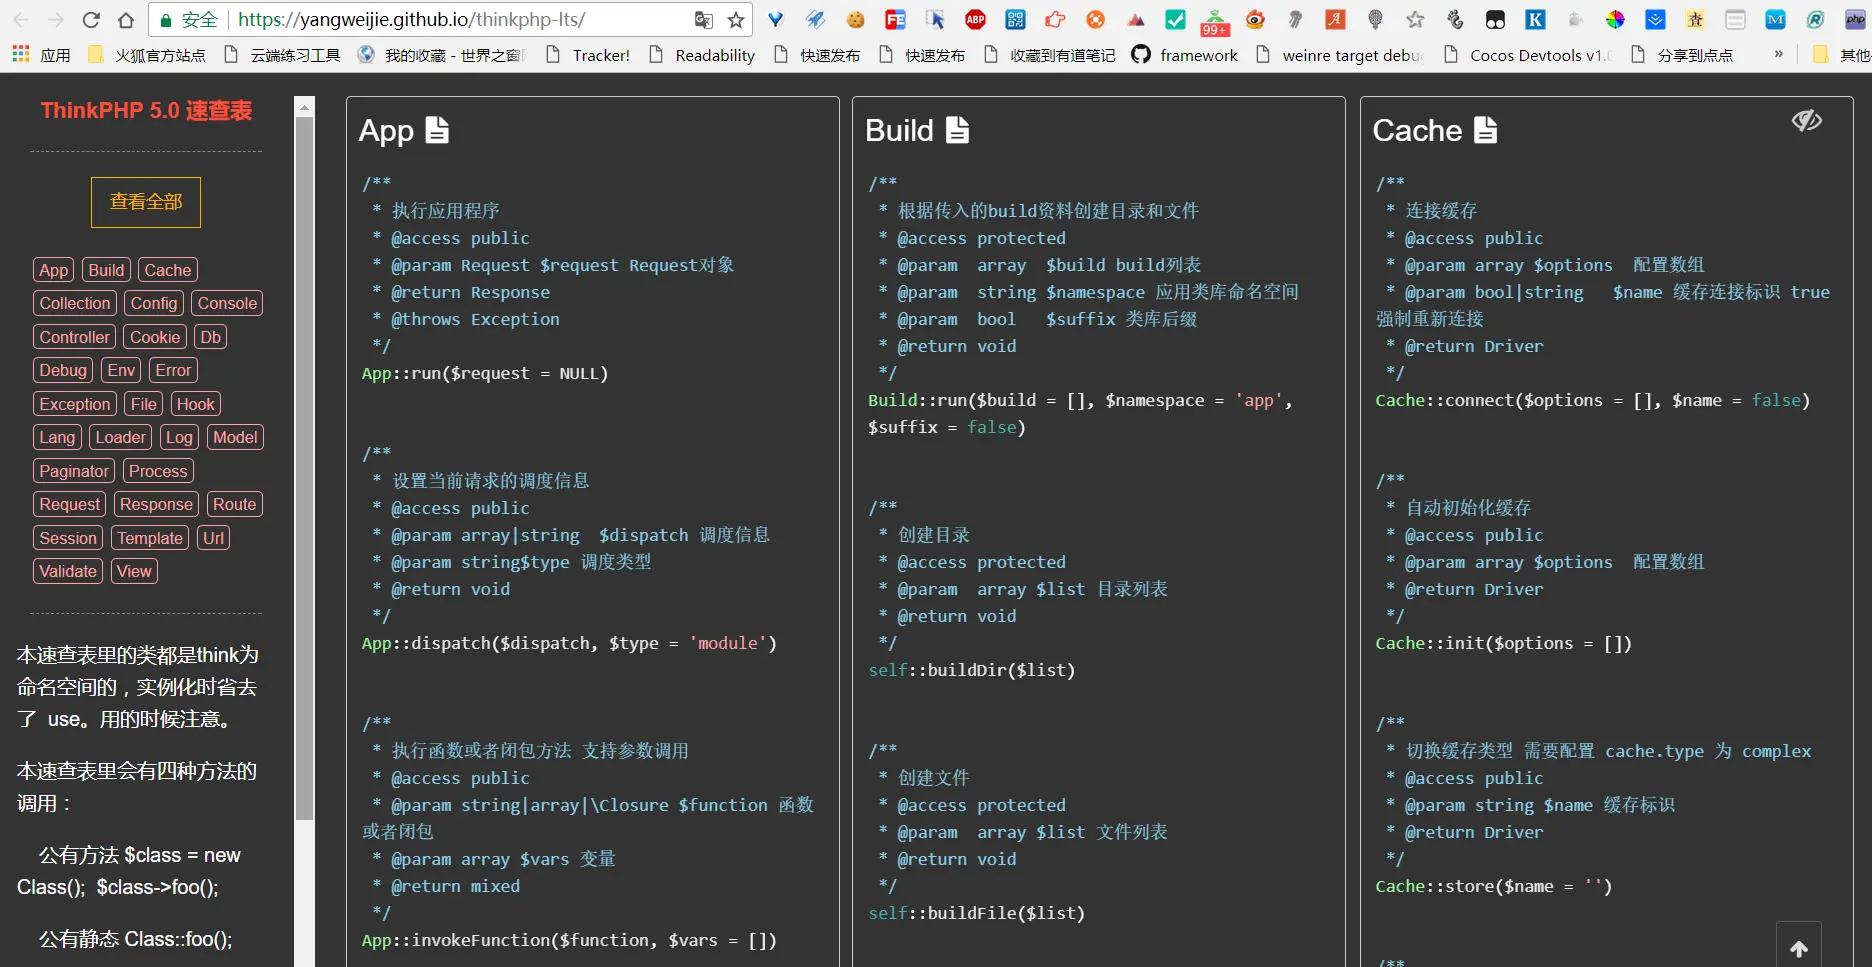This screenshot has width=1872, height=967.
Task: Open the framework GitHub bookmark
Action: point(1184,55)
